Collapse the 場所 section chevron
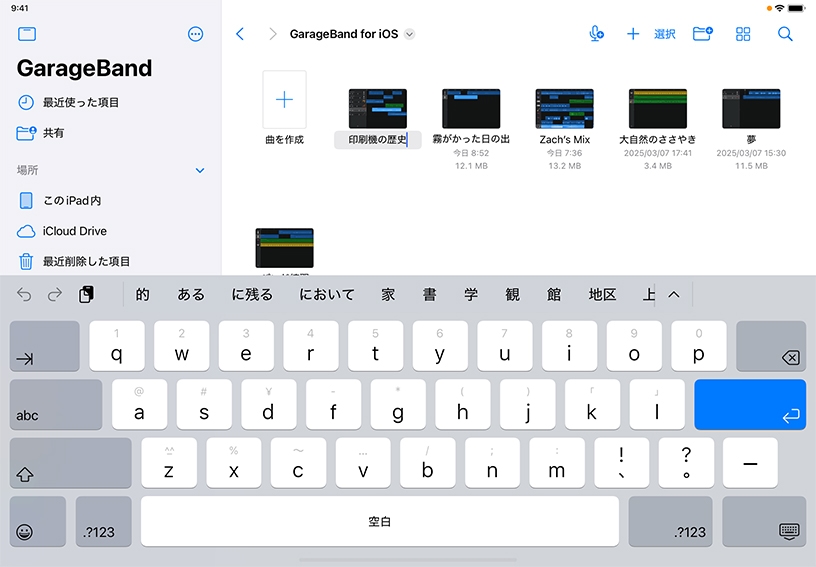 click(199, 171)
